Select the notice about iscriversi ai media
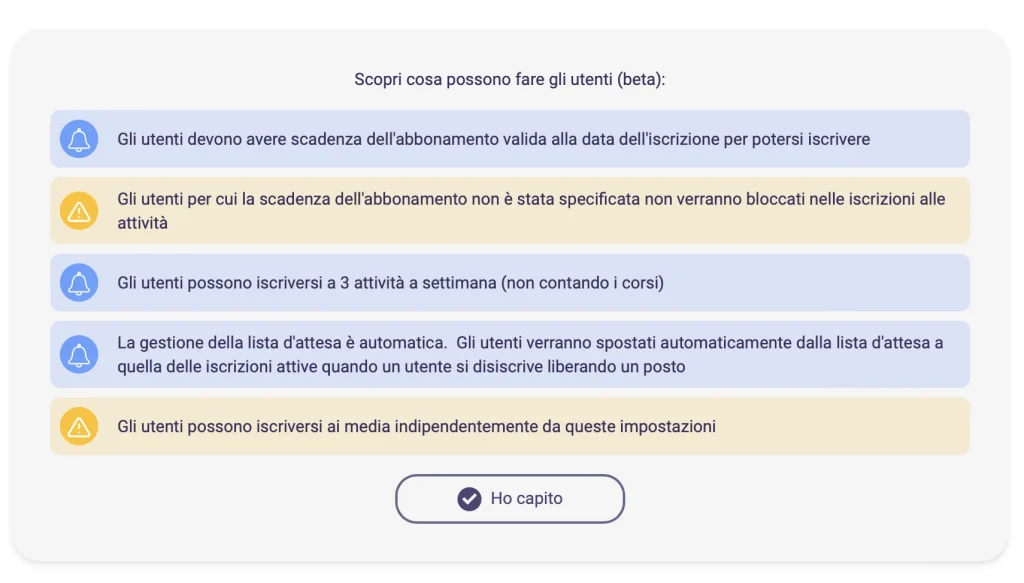The width and height of the screenshot is (1024, 583). (x=416, y=427)
